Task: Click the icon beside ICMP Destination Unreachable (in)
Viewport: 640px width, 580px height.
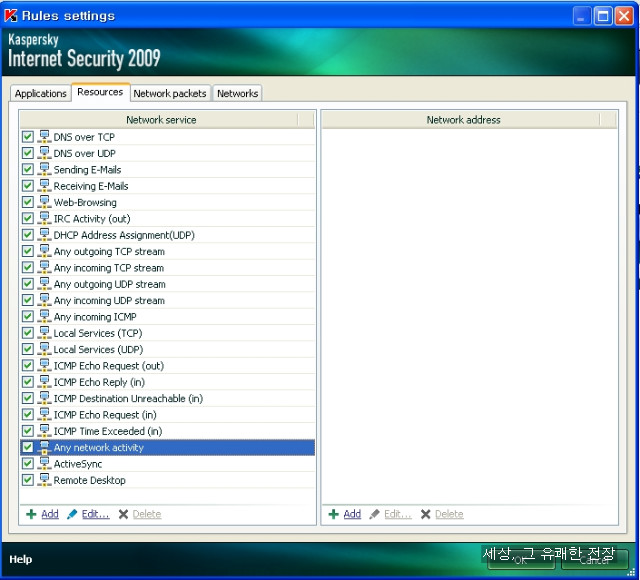Action: pyautogui.click(x=44, y=398)
